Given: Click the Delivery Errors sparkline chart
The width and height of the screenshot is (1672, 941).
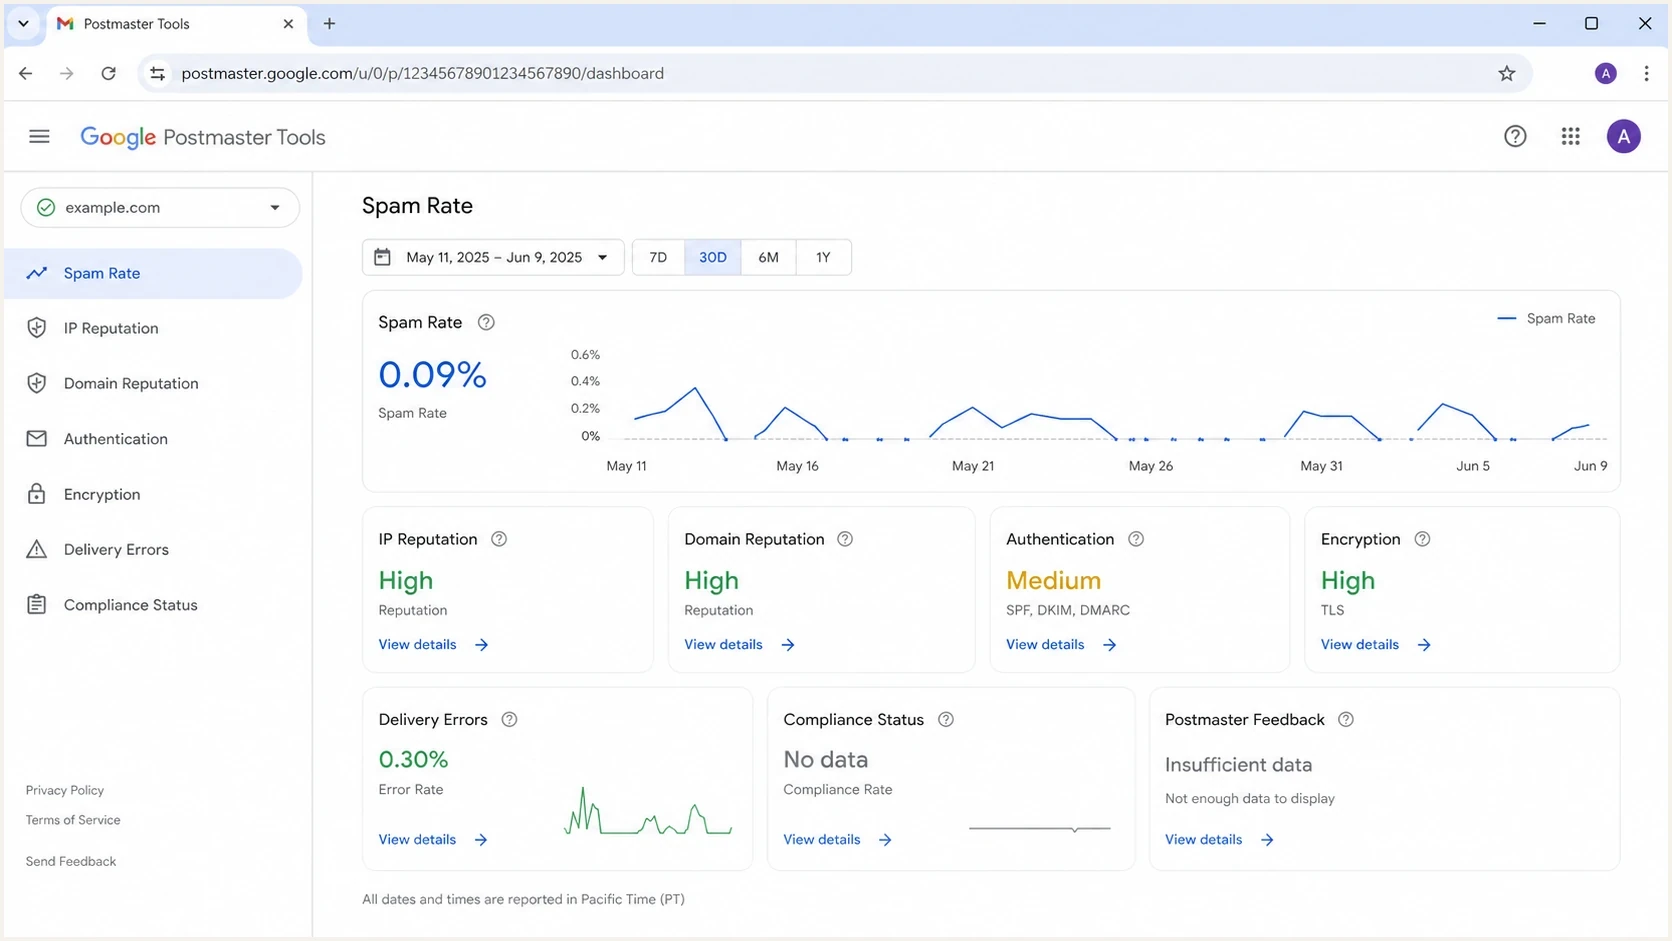Looking at the screenshot, I should click(648, 811).
